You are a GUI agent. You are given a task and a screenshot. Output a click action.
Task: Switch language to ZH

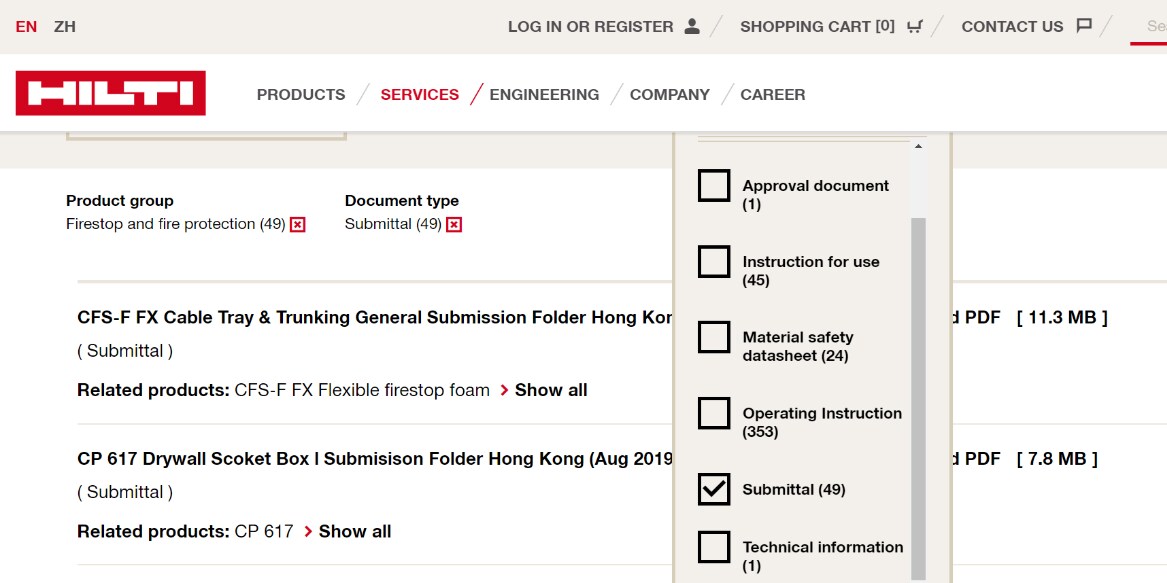(65, 27)
